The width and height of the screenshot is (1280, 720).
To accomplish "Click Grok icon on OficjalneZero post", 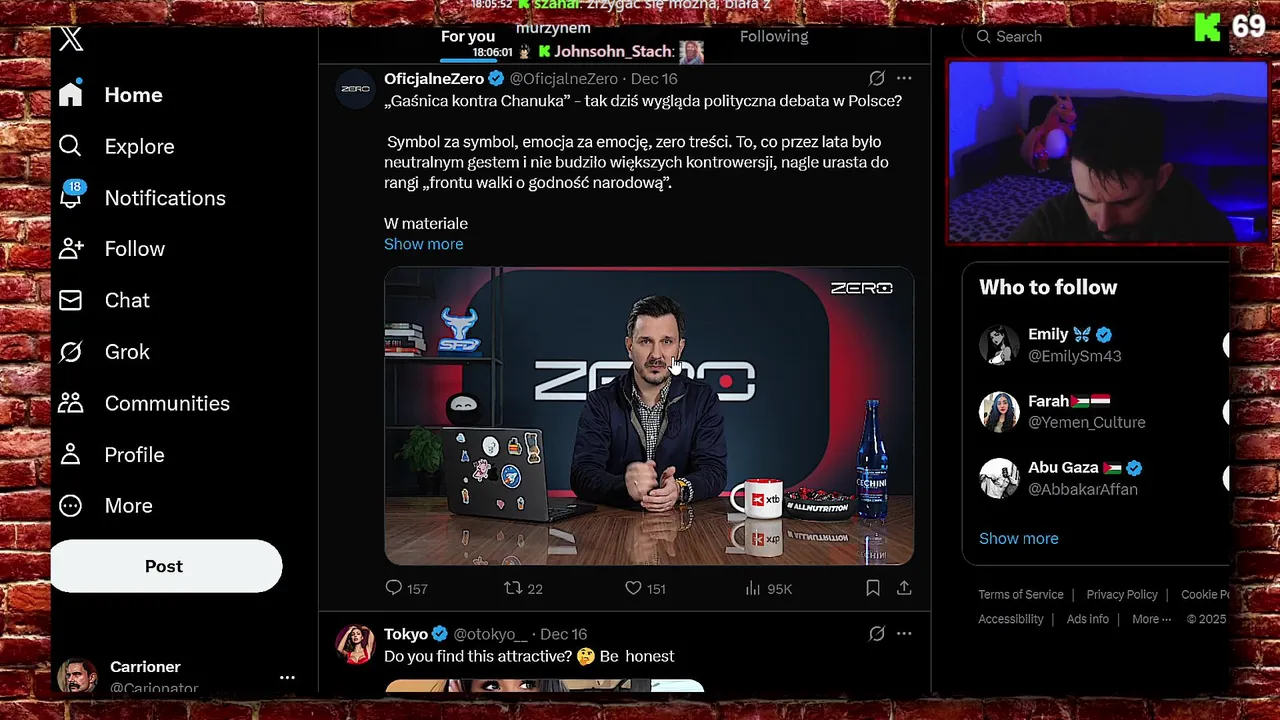I will click(877, 78).
